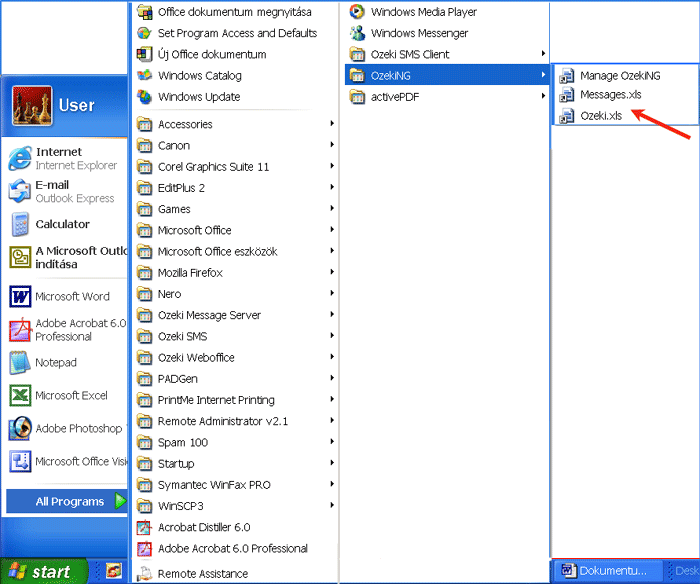This screenshot has height=584, width=700.
Task: Open Windows Media Player icon
Action: coord(357,12)
